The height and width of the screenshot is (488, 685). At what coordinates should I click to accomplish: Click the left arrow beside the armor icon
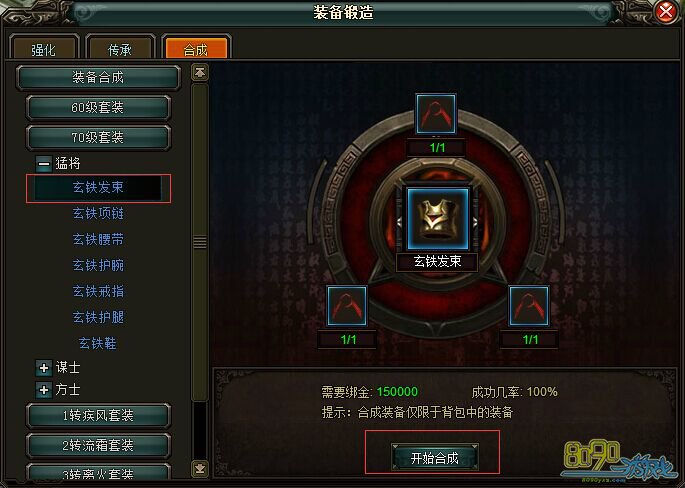pyautogui.click(x=399, y=222)
